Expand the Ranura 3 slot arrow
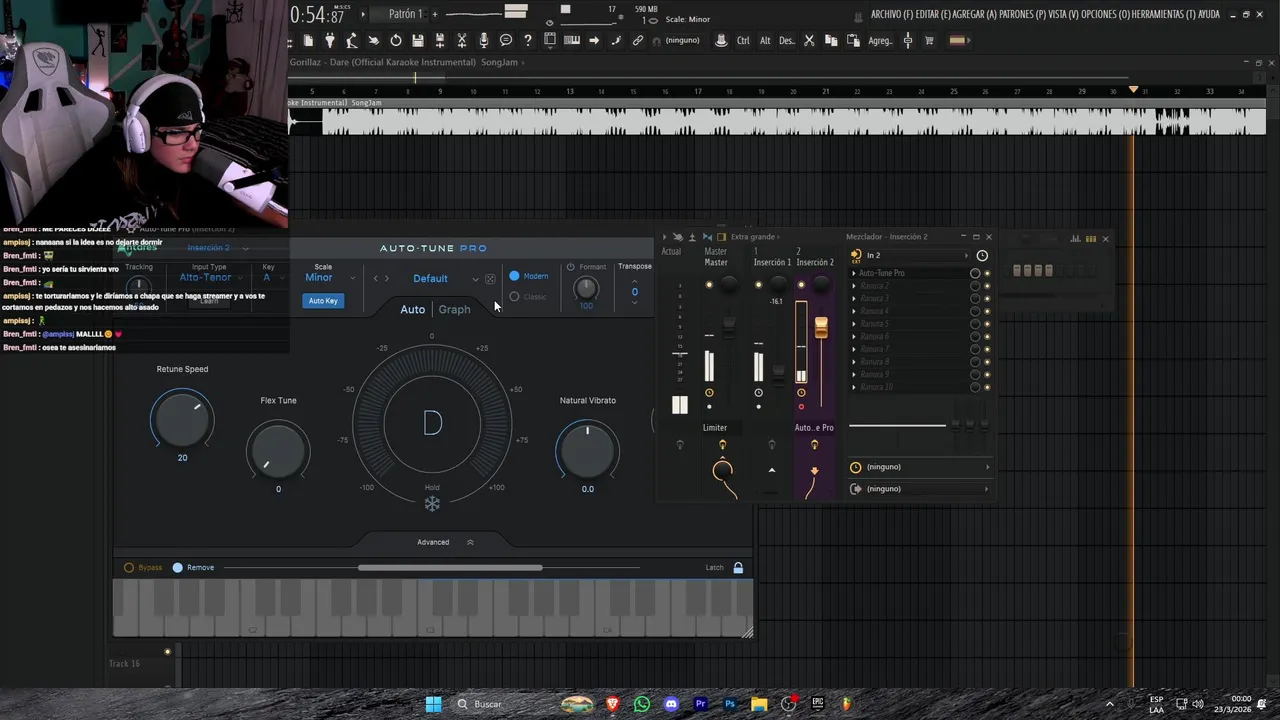The image size is (1280, 720). click(x=854, y=299)
